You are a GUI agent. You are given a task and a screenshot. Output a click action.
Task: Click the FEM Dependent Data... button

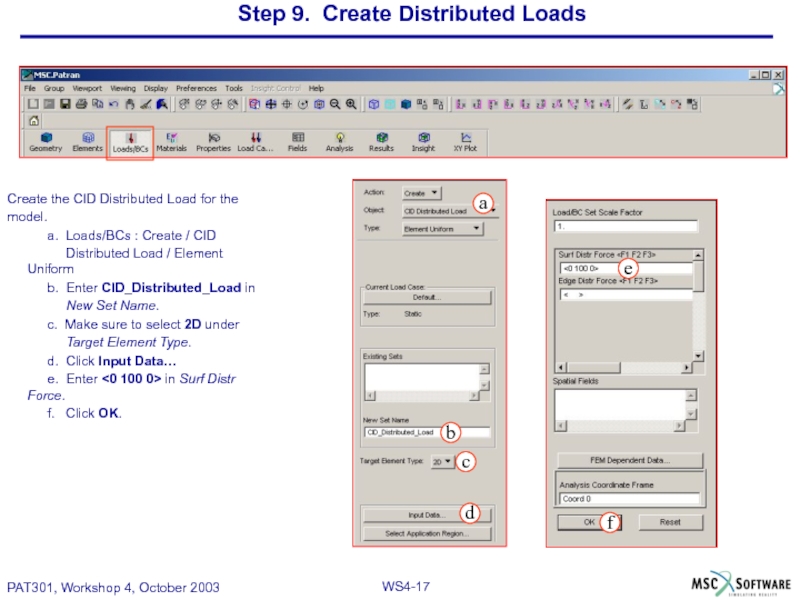pos(630,460)
